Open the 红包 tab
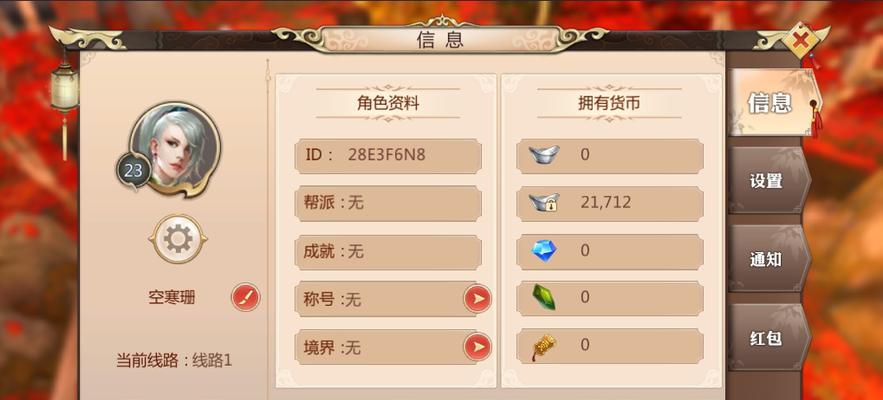The image size is (883, 400). [x=768, y=338]
